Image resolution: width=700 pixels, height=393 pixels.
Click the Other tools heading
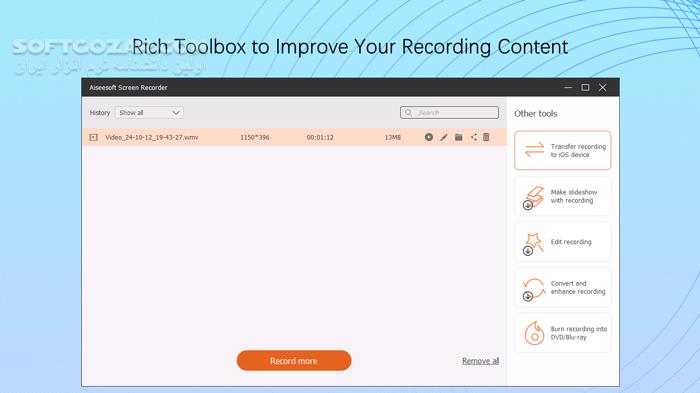click(536, 113)
